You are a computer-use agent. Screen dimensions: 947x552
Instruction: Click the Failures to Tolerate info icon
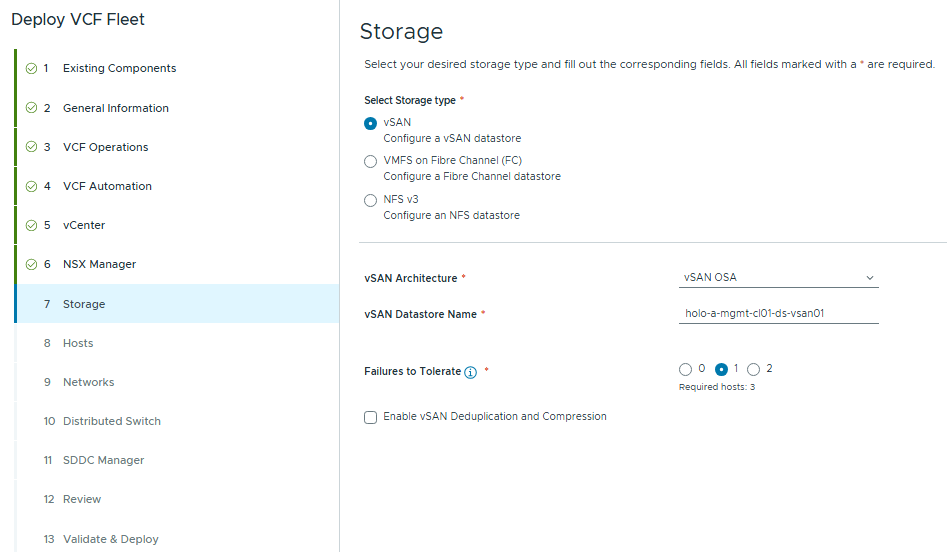coord(471,372)
